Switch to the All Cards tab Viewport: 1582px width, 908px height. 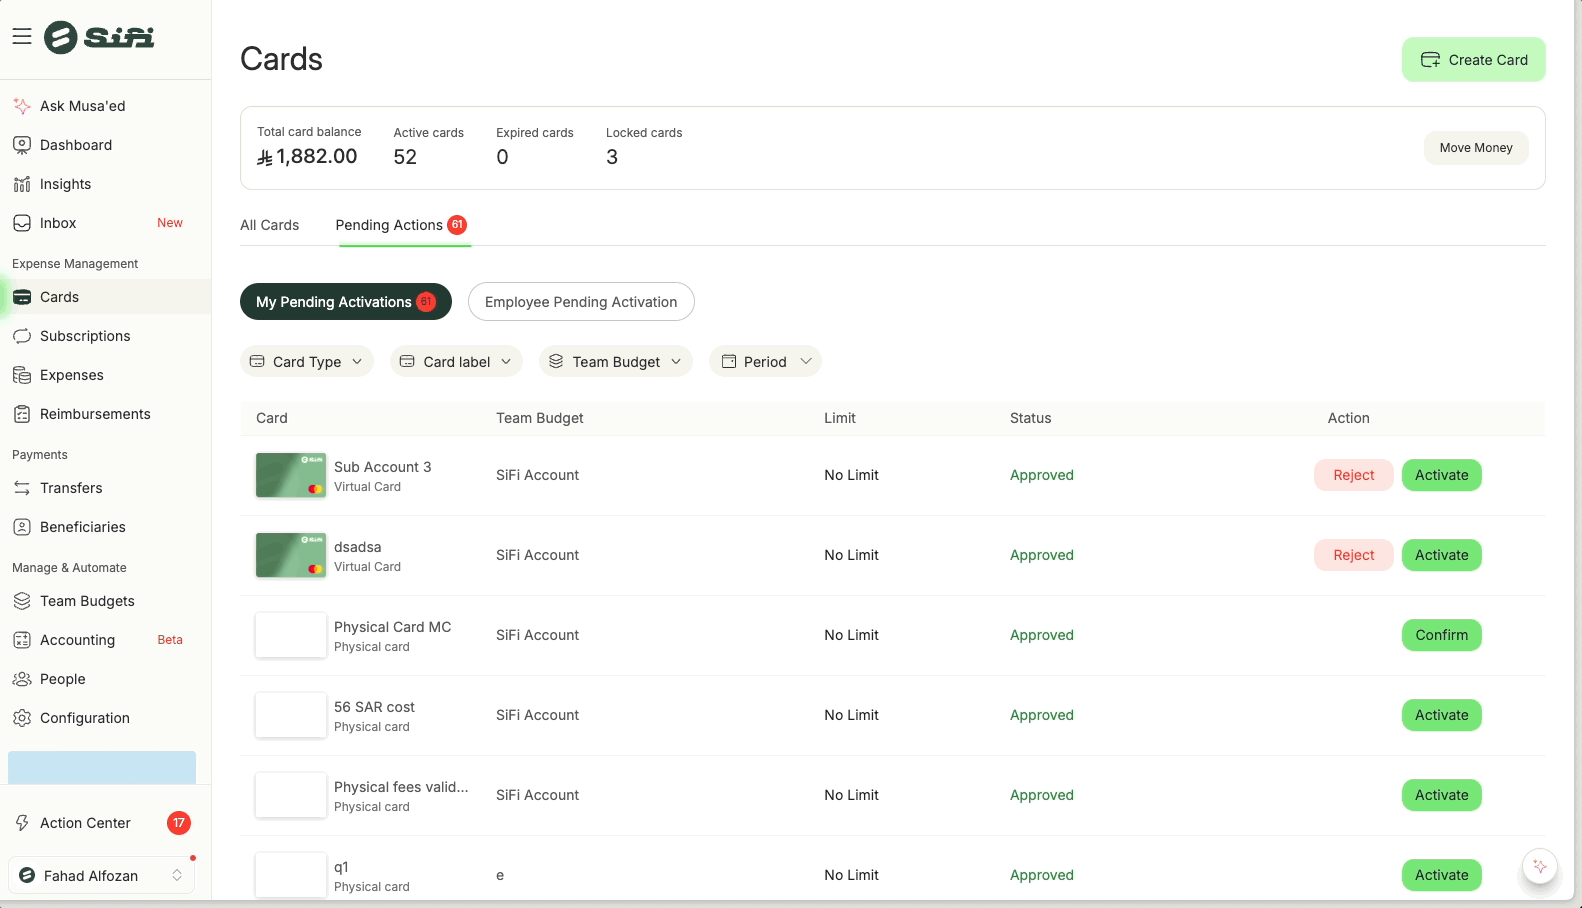269,225
